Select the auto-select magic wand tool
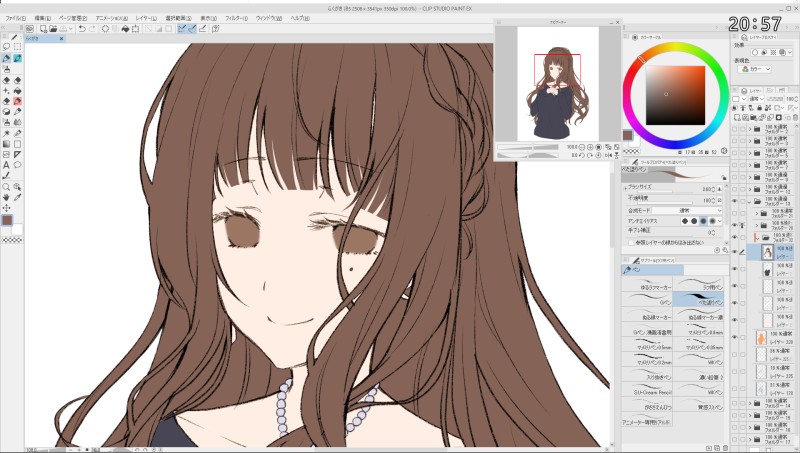 tap(6, 133)
